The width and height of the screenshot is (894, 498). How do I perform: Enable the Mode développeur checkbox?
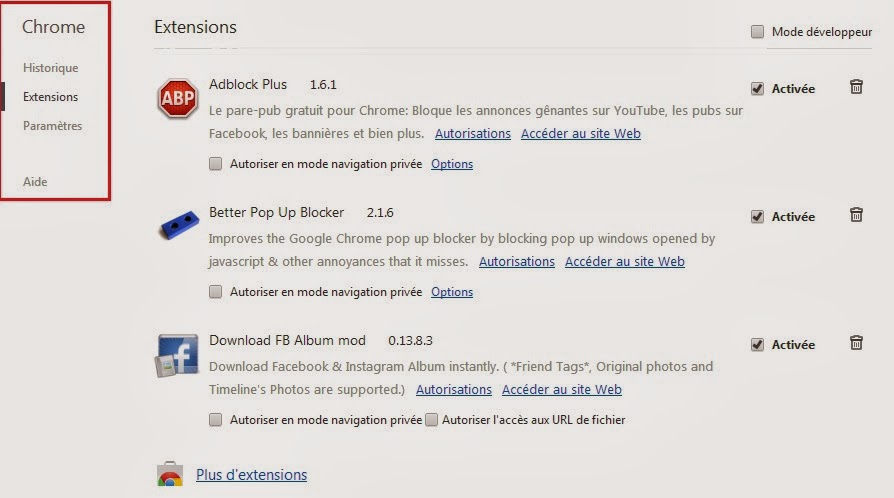pyautogui.click(x=758, y=32)
